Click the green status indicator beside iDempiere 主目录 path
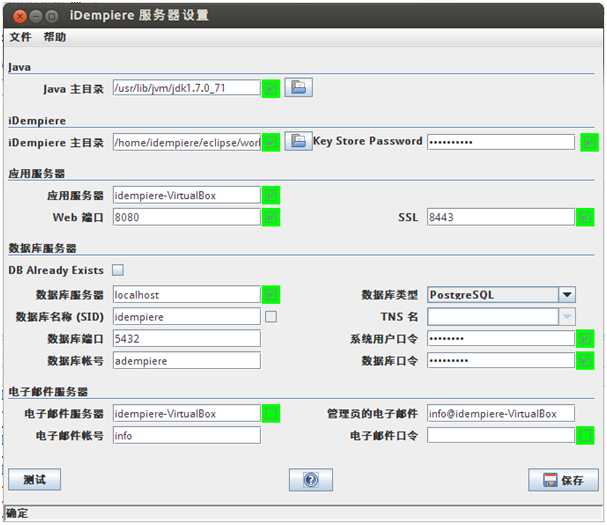Viewport: 607px width, 525px height. tap(271, 142)
